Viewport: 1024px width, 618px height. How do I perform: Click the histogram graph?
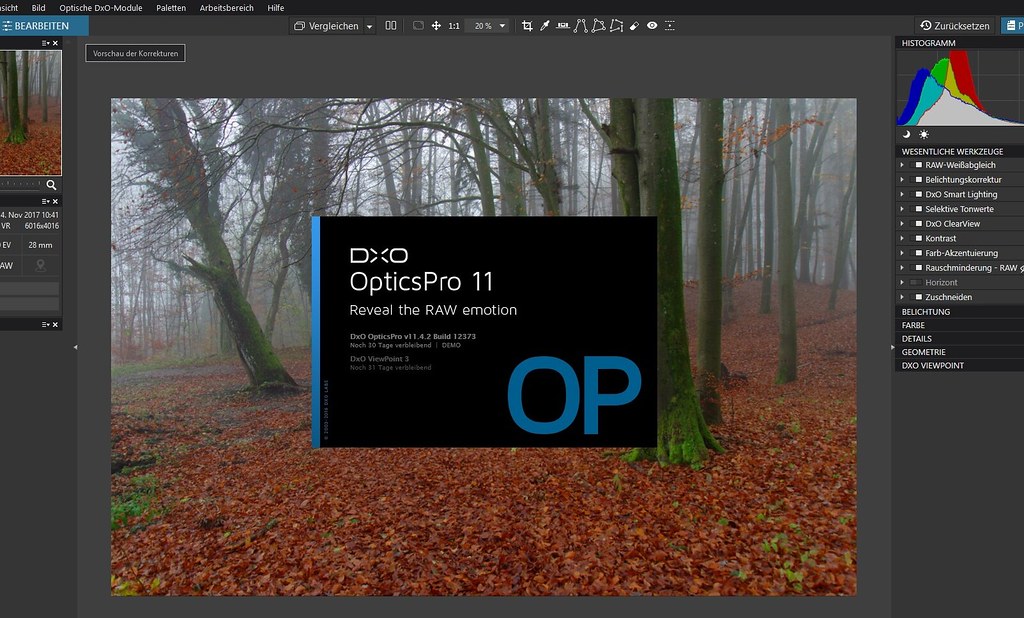click(x=961, y=88)
